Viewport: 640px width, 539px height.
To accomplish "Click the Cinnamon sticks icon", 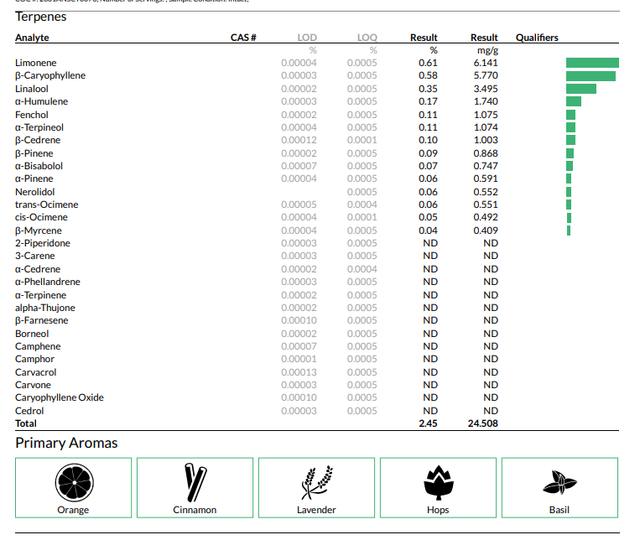I will coord(196,482).
